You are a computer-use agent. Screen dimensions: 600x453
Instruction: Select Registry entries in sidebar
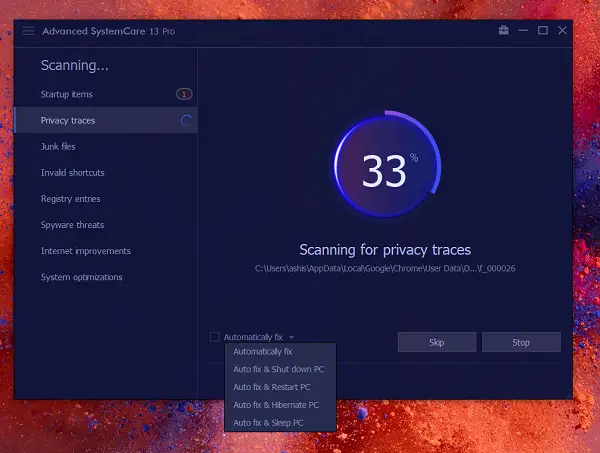106,199
